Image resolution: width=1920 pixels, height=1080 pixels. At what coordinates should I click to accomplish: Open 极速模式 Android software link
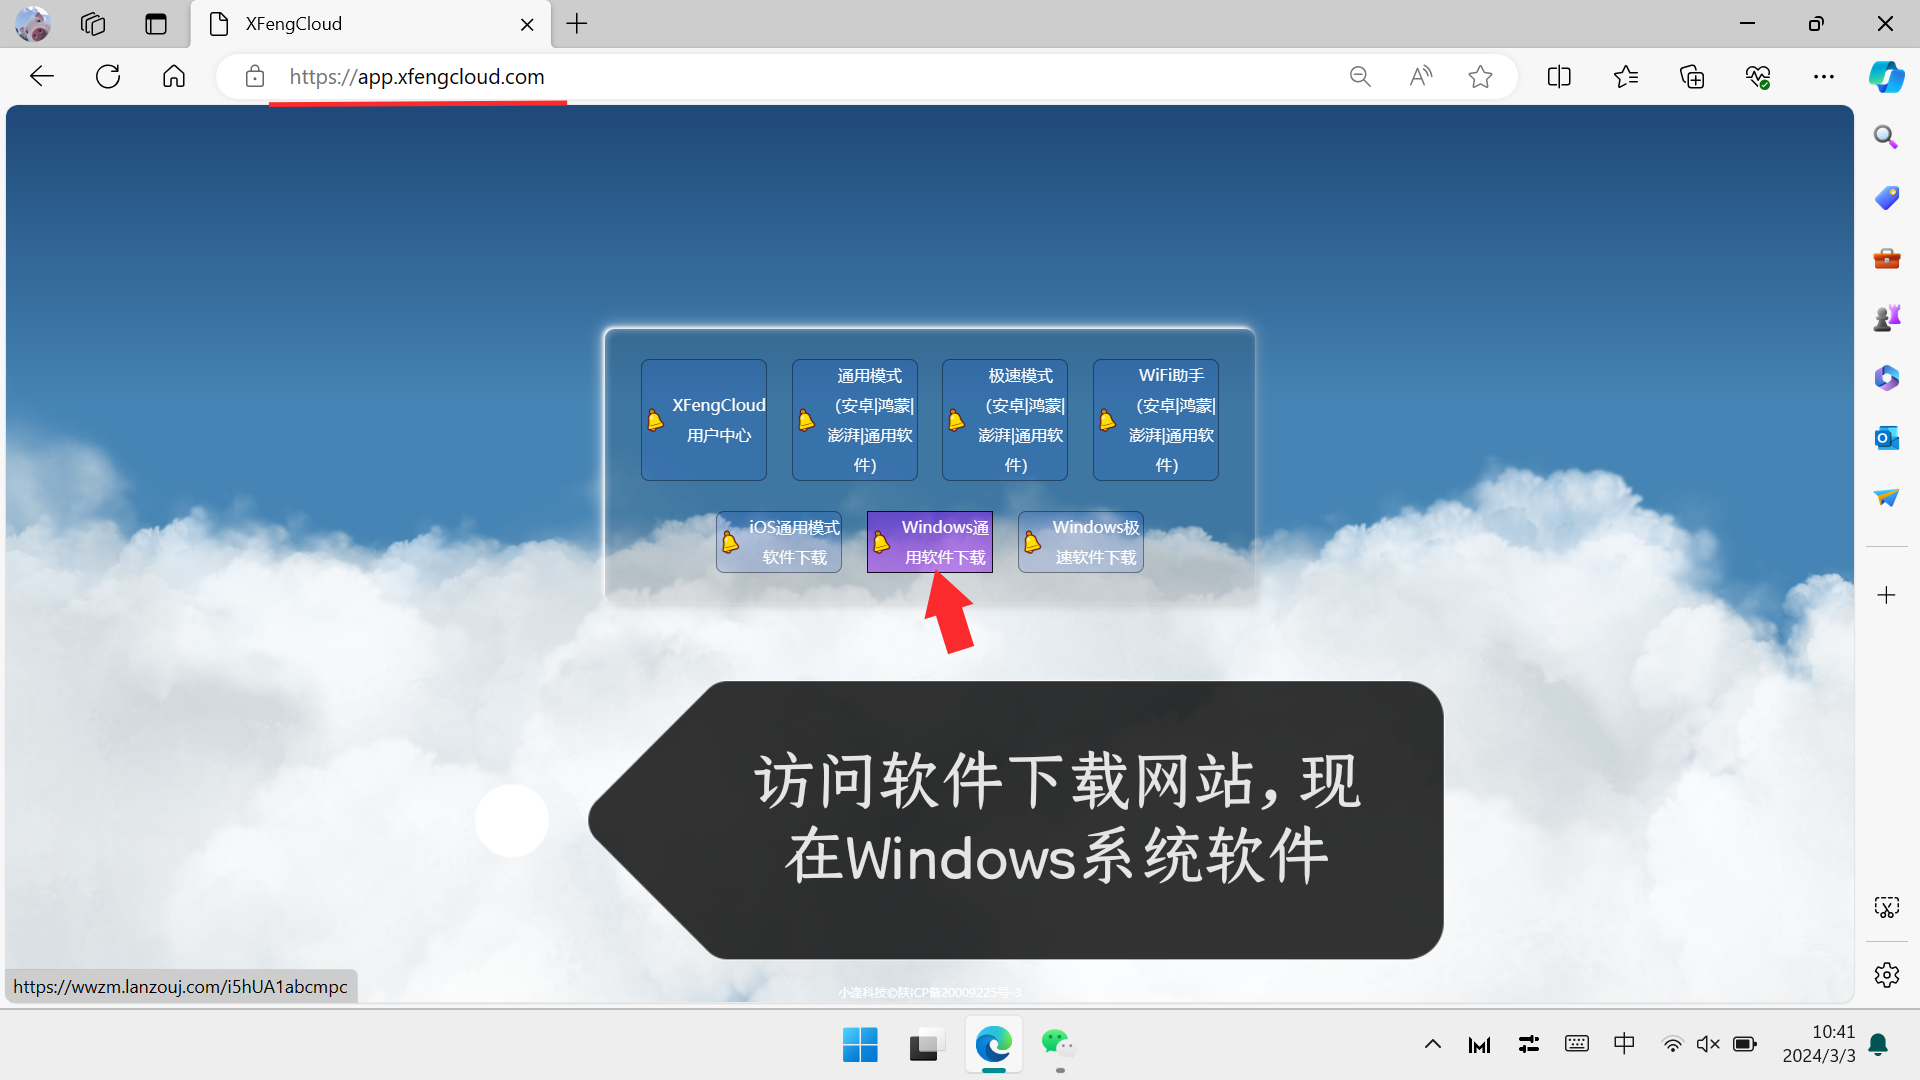tap(1005, 420)
